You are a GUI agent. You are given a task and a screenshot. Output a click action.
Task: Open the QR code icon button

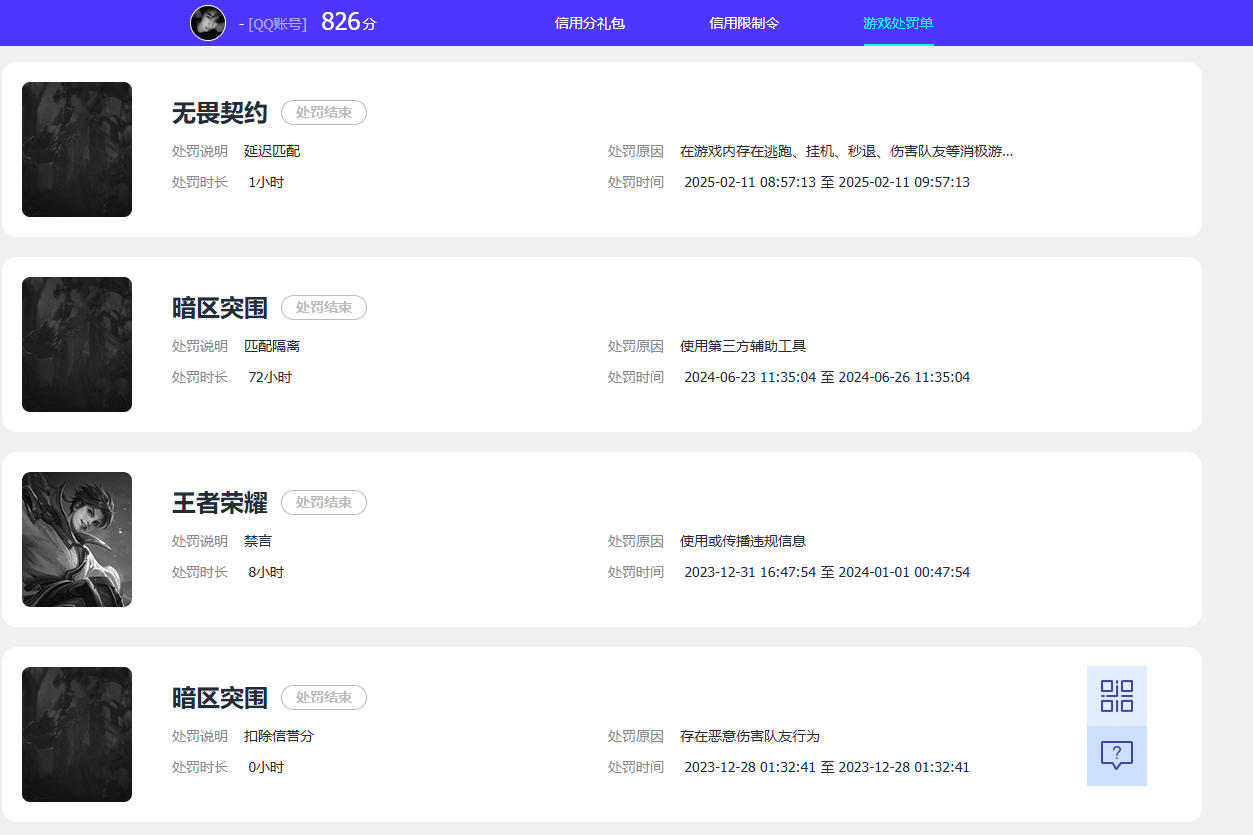point(1117,696)
